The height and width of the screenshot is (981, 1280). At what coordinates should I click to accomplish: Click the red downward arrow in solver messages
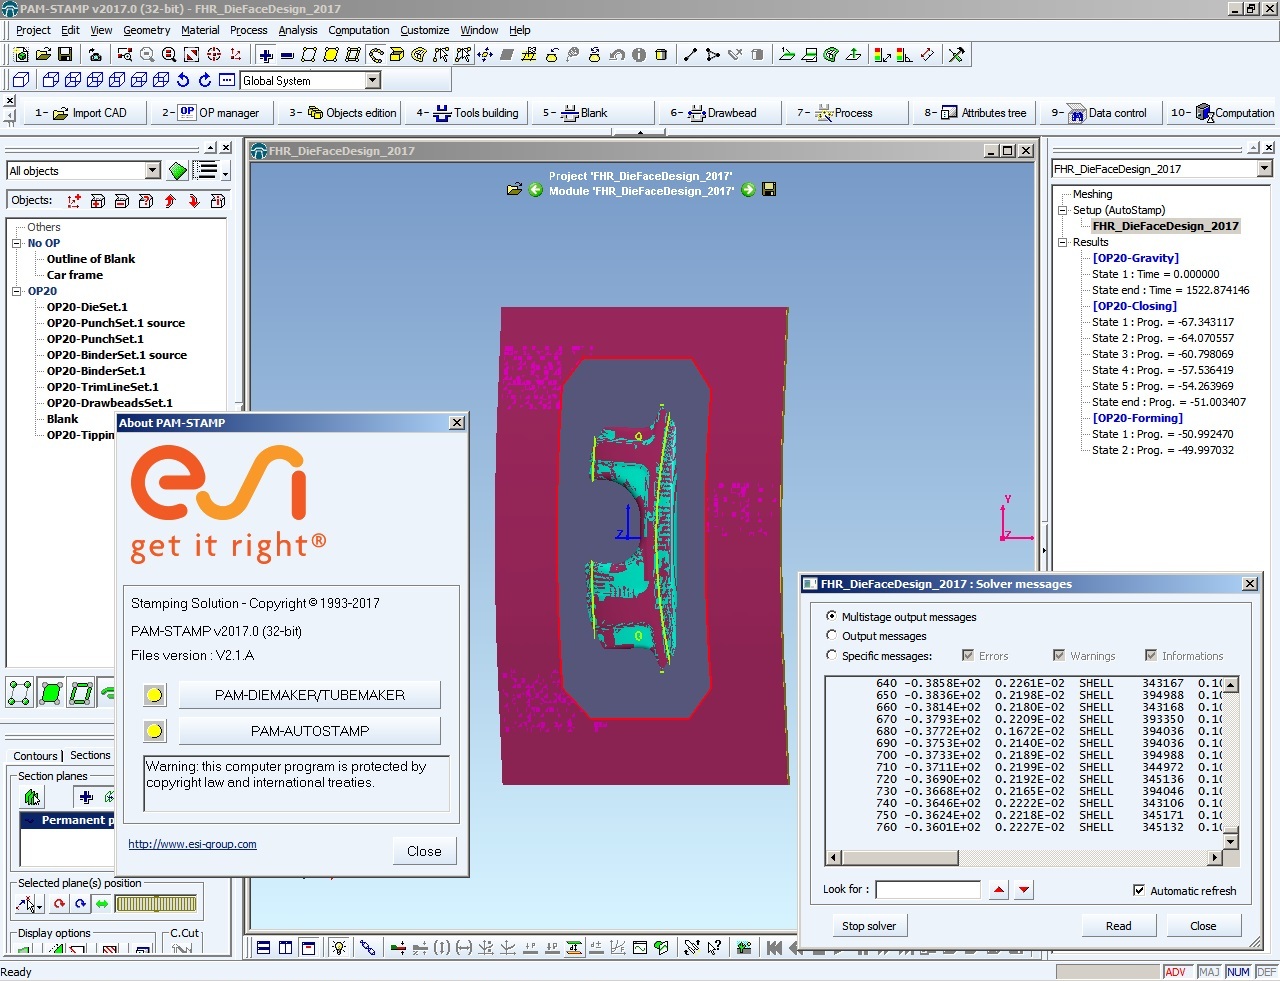click(1023, 890)
